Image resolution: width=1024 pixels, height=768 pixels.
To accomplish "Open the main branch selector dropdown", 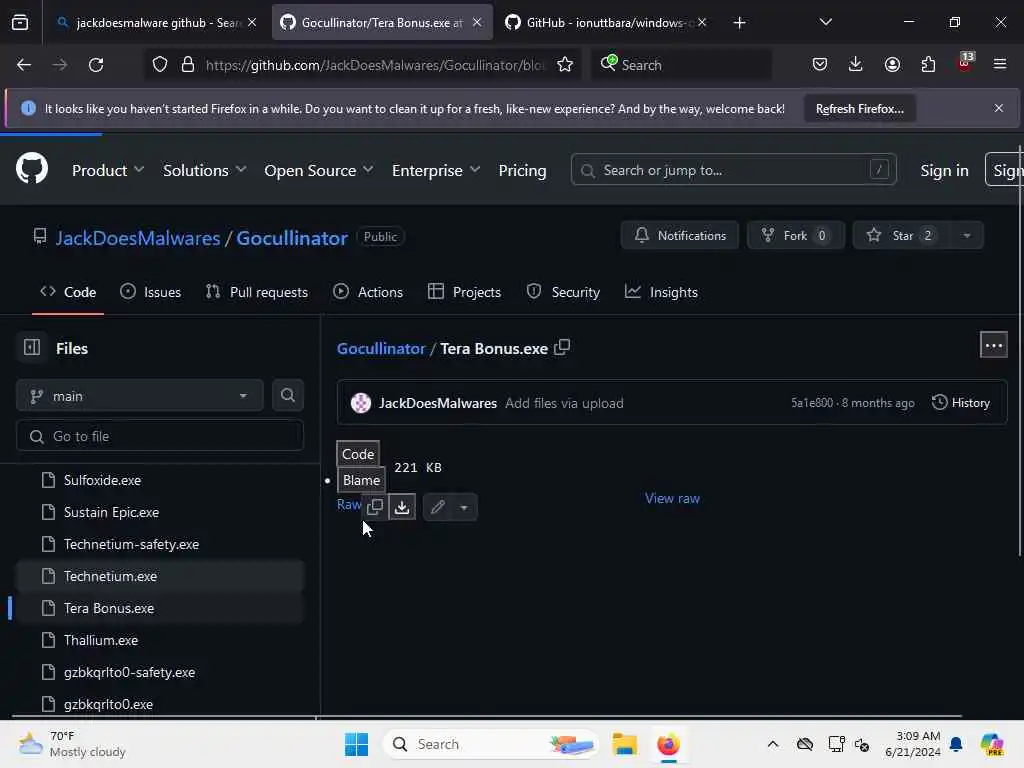I will point(140,396).
